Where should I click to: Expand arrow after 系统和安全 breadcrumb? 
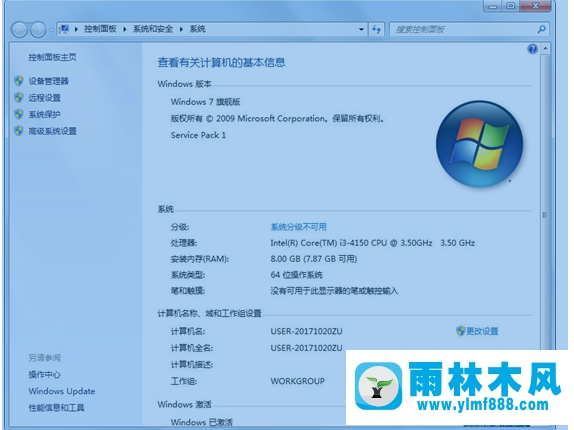181,29
